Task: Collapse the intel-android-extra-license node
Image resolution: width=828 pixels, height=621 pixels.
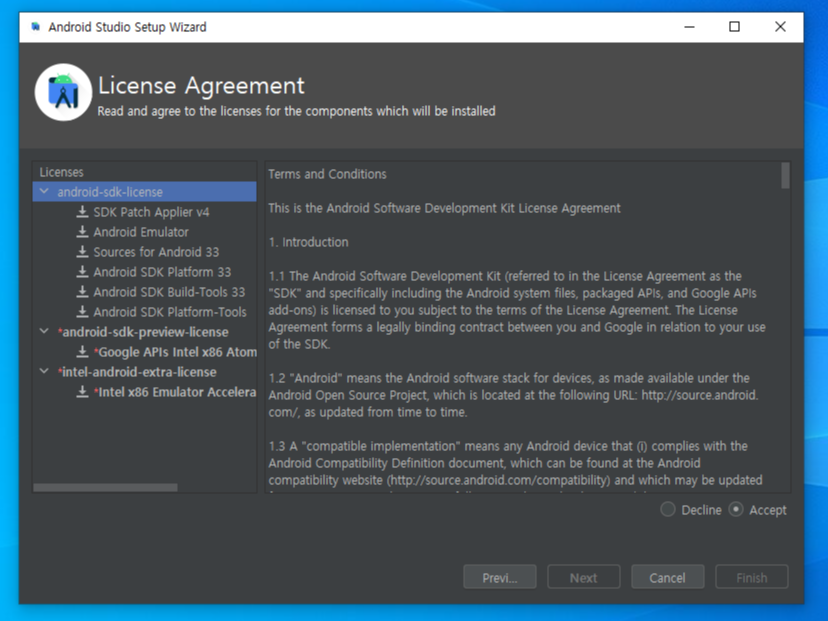Action: 44,372
